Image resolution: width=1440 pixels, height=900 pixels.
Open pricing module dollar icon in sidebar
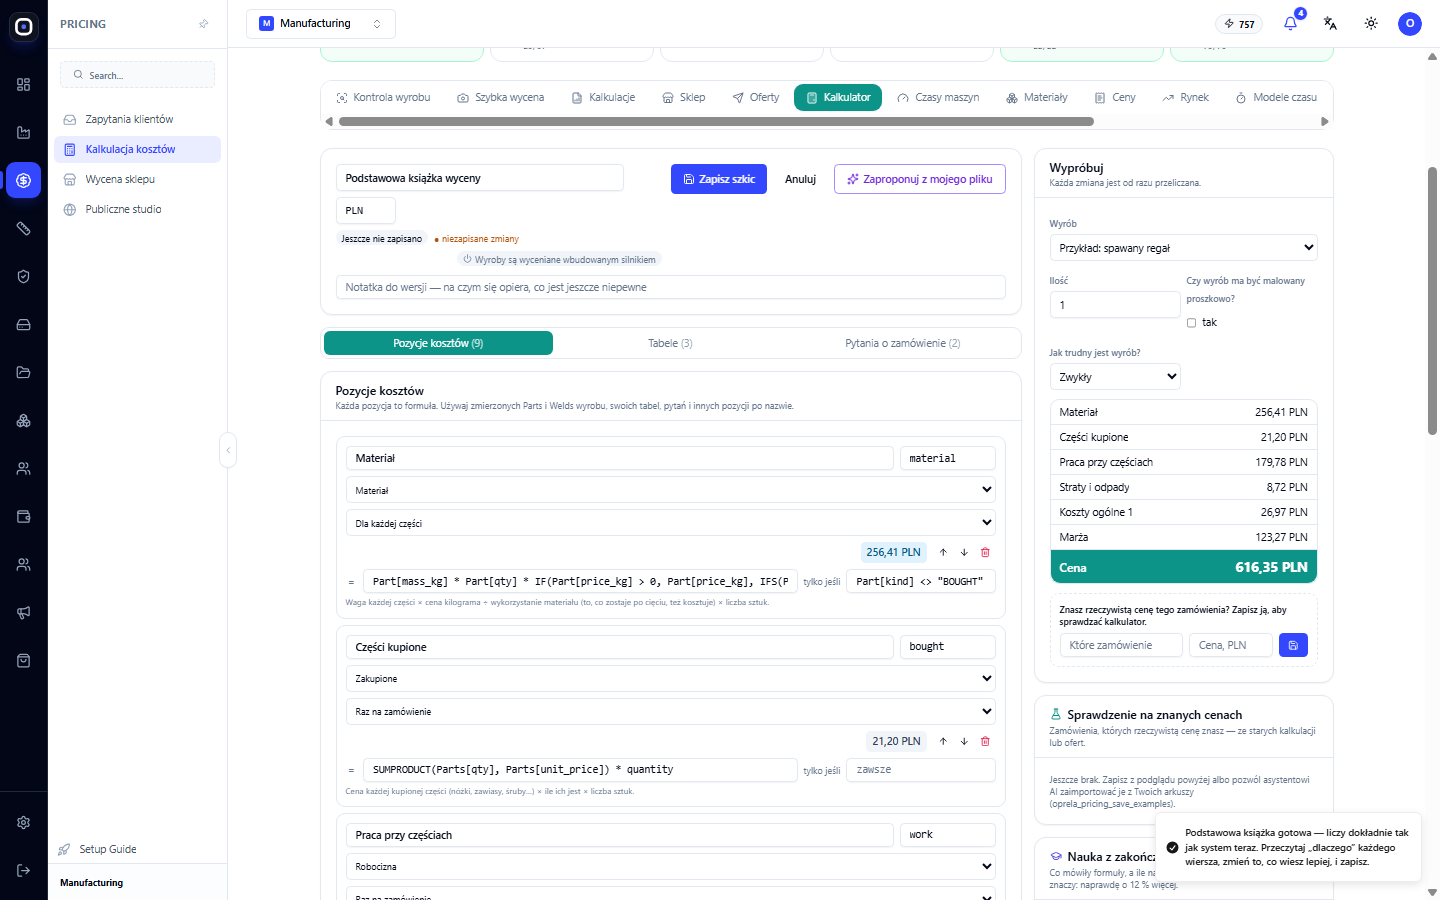24,180
